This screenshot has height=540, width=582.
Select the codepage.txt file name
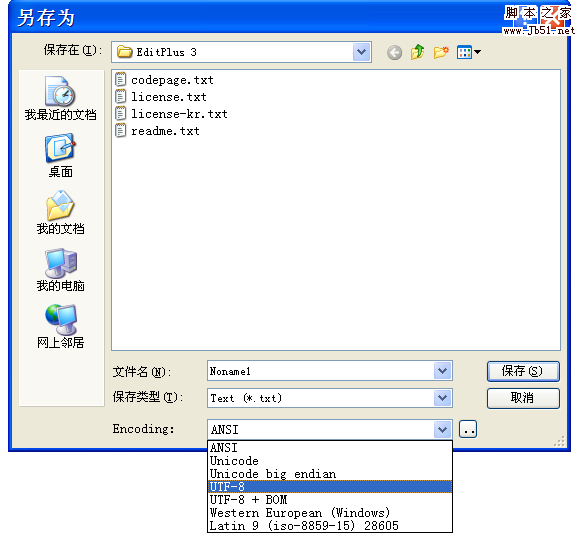tap(172, 80)
